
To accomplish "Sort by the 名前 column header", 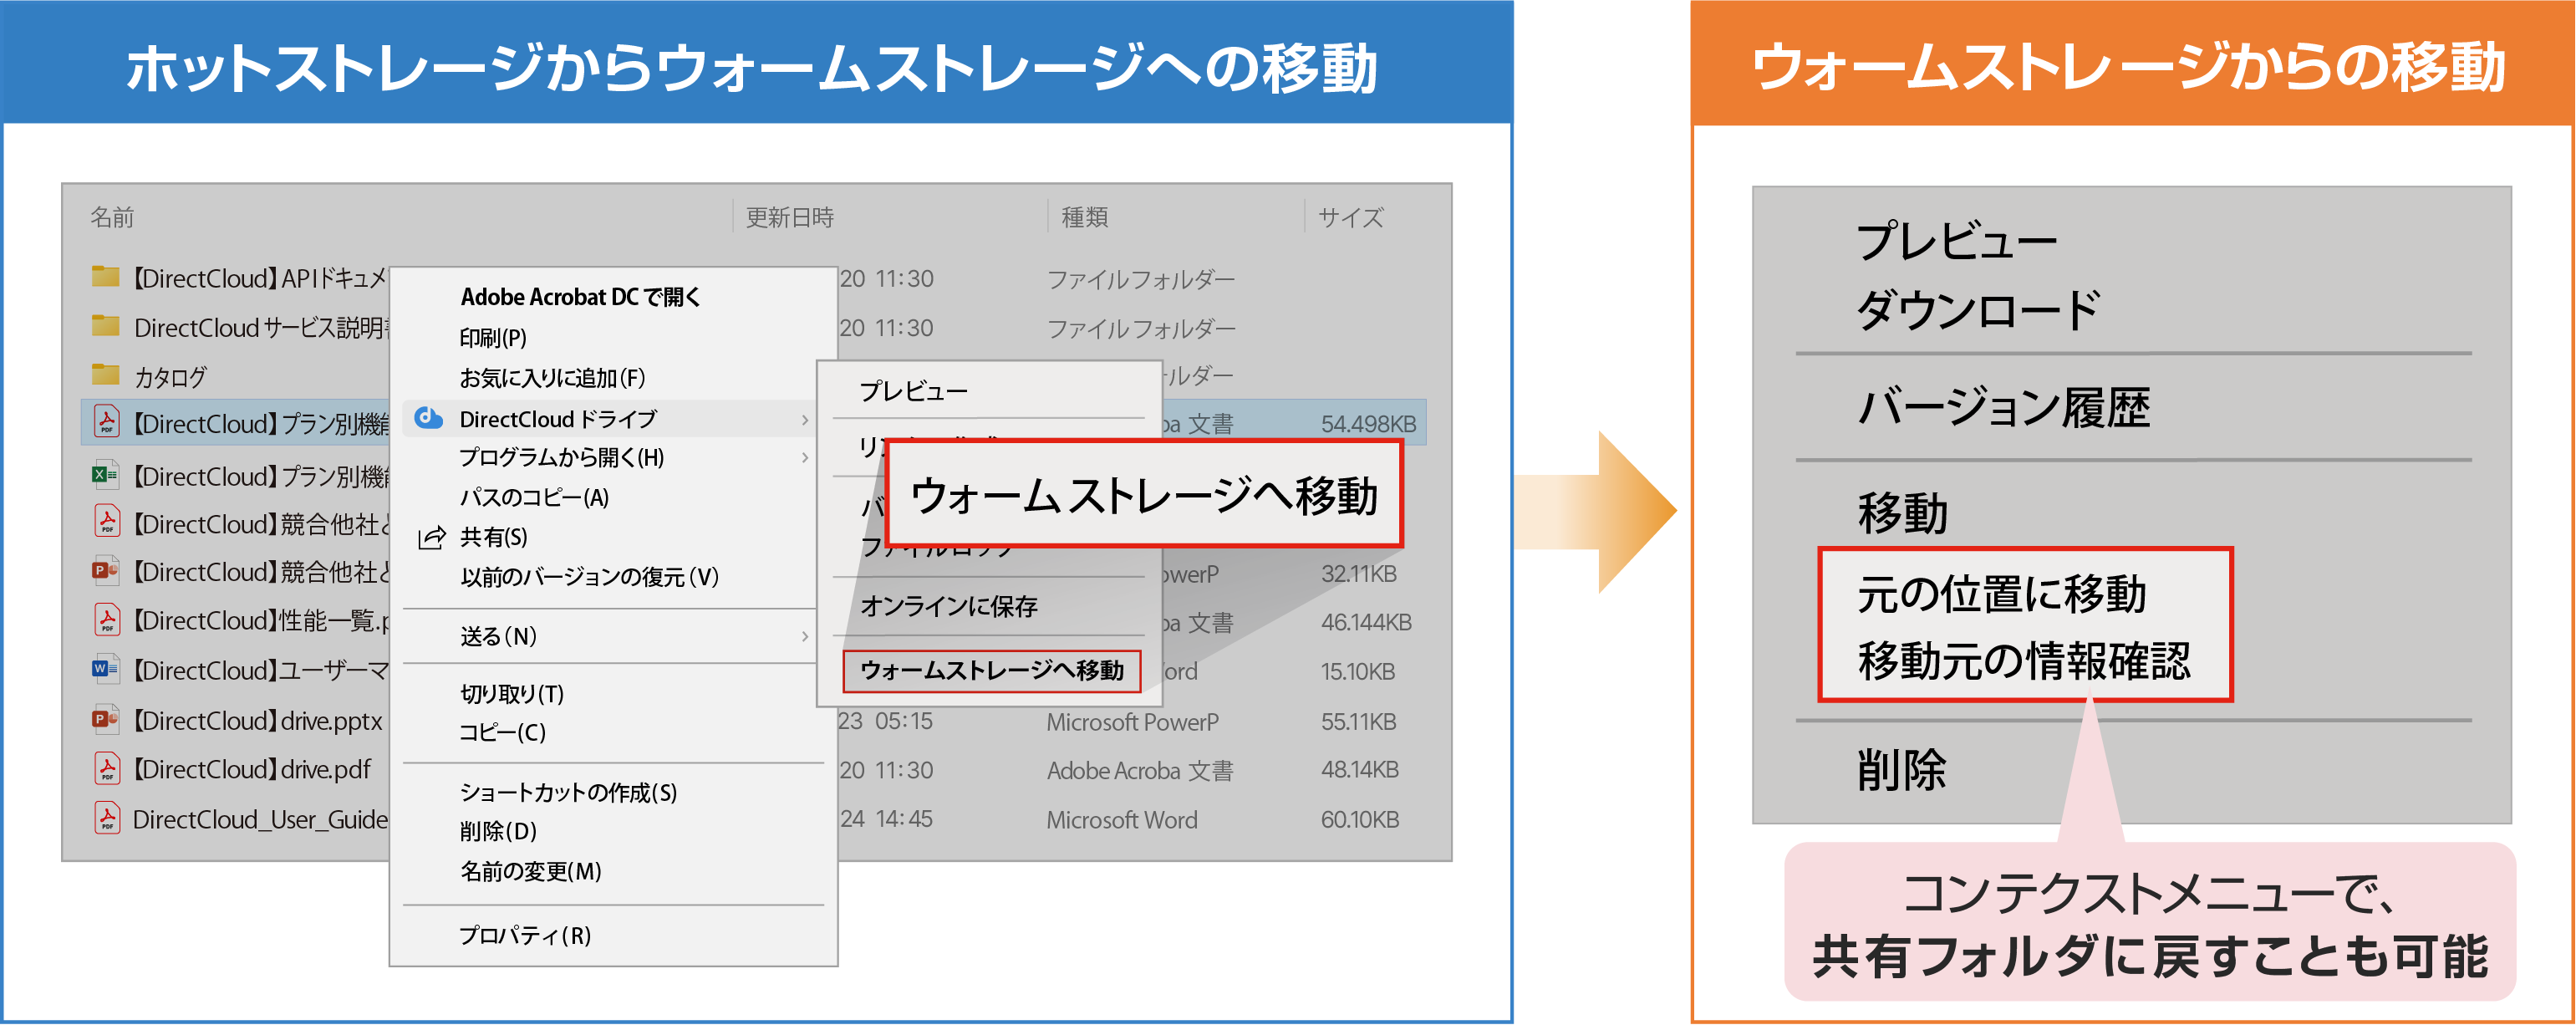I will click(x=112, y=217).
